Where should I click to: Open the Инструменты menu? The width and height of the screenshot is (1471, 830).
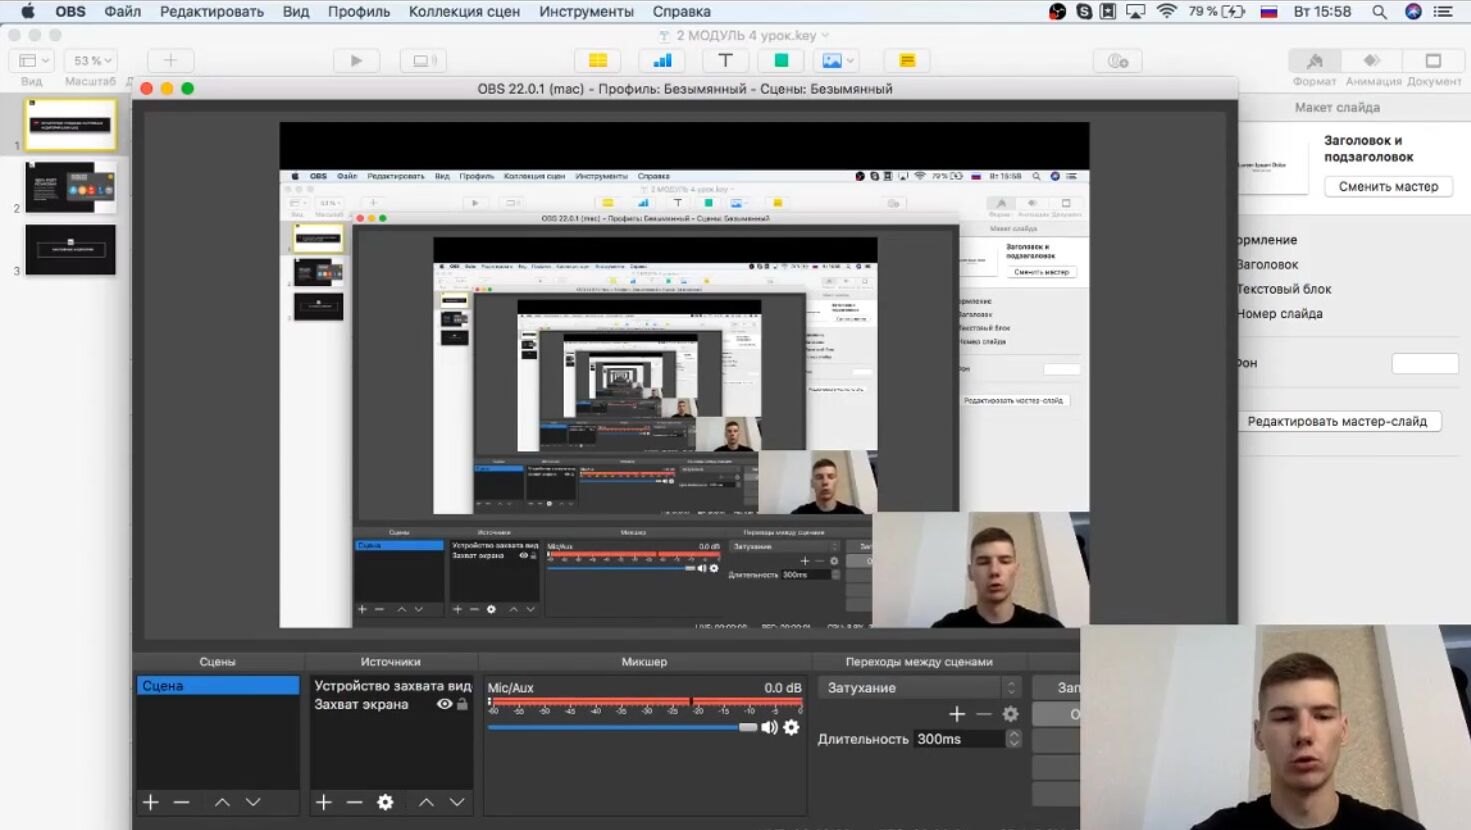pyautogui.click(x=587, y=12)
